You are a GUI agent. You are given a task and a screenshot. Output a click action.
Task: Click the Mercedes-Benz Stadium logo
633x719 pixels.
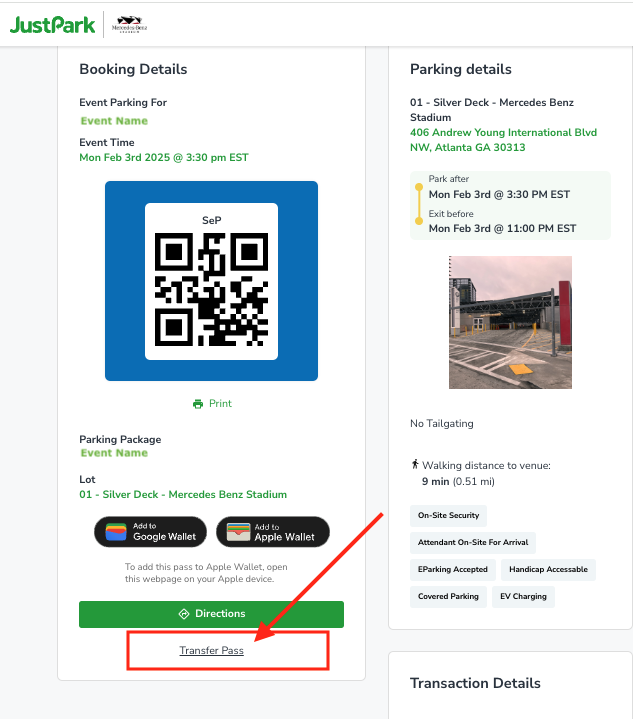[129, 25]
